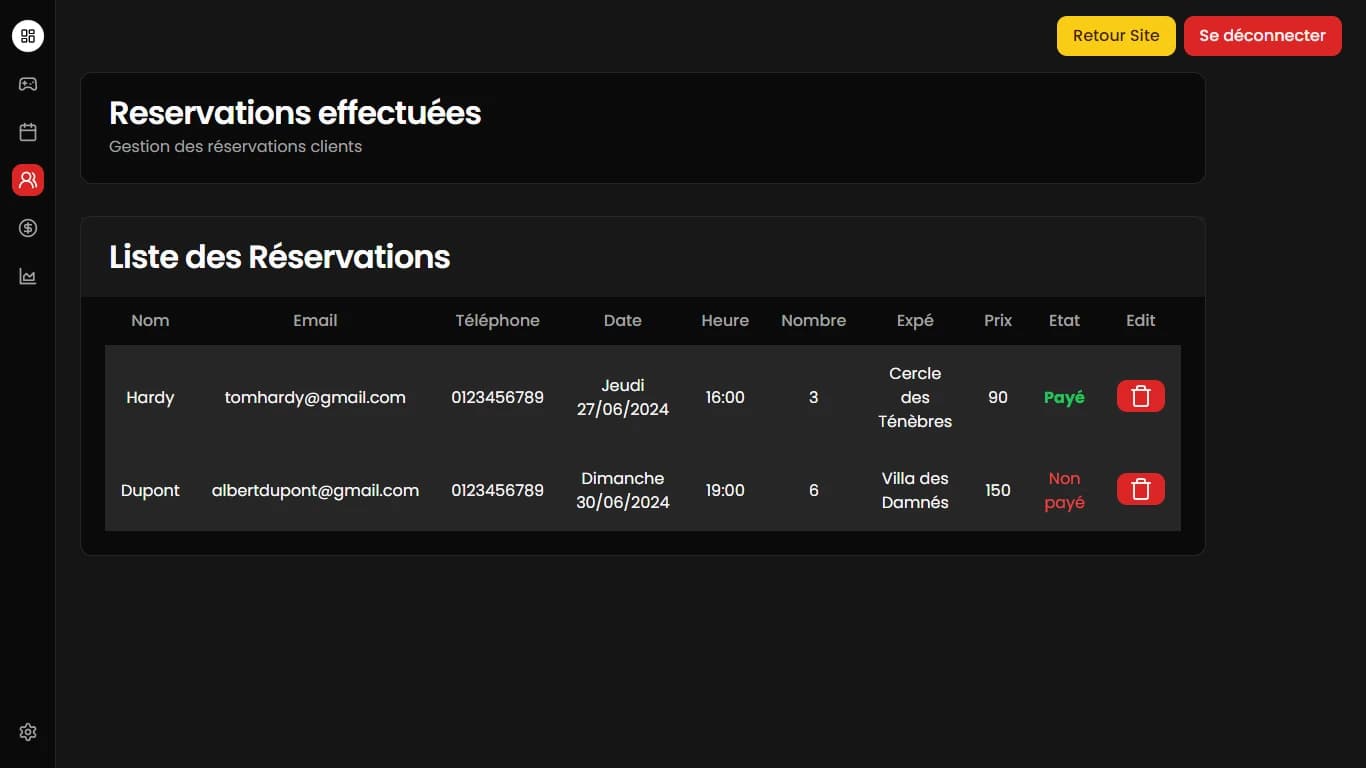The height and width of the screenshot is (768, 1366).
Task: Select the albertdupont@gmail.com email cell
Action: point(315,490)
